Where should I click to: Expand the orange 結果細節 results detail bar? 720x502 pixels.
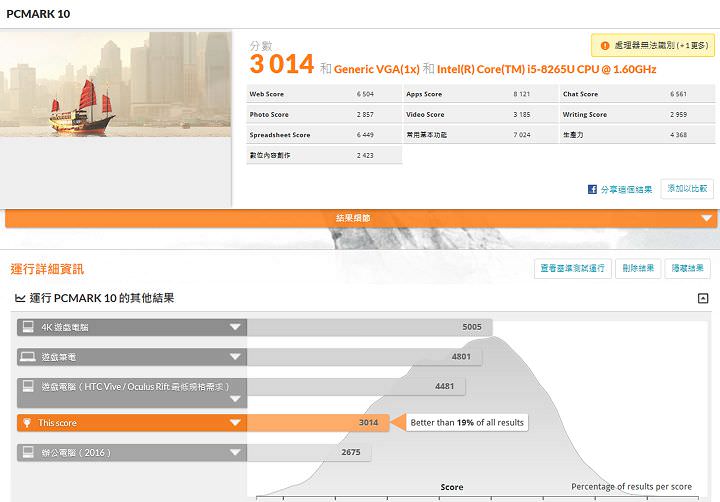click(x=706, y=218)
